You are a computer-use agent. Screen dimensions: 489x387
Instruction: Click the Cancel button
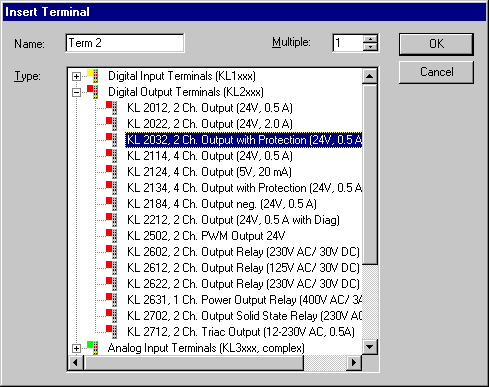pyautogui.click(x=436, y=72)
